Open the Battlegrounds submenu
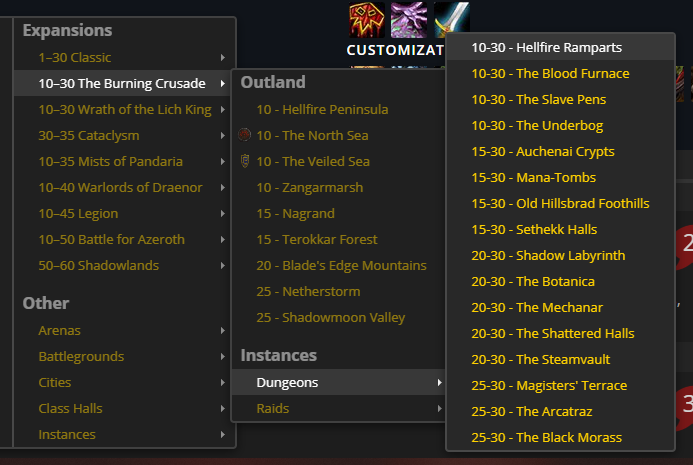The width and height of the screenshot is (693, 465). coord(81,356)
